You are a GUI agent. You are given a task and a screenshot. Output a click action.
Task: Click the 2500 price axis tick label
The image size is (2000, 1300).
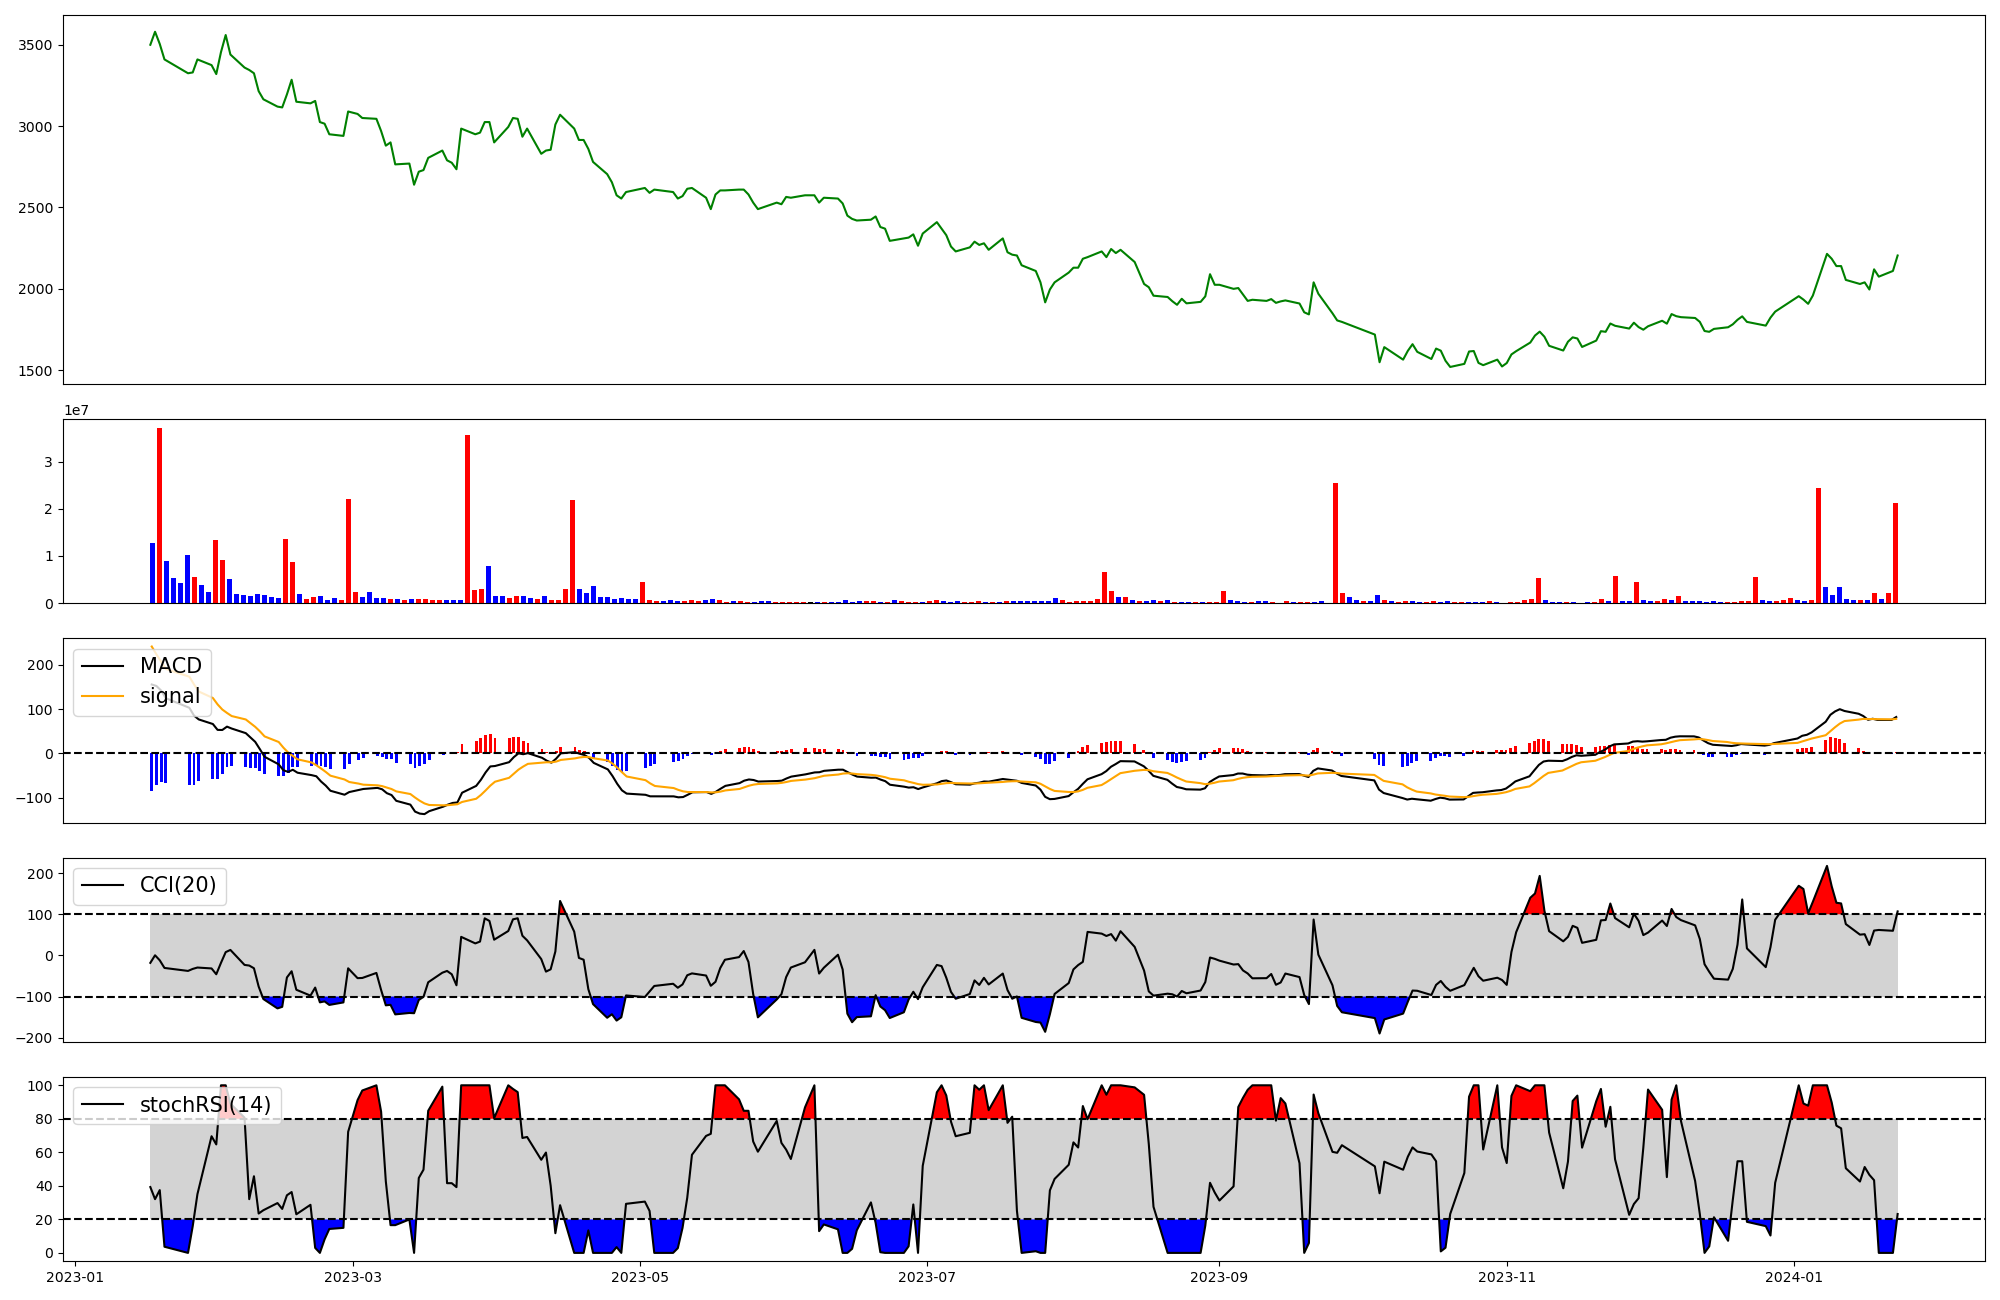[x=35, y=208]
